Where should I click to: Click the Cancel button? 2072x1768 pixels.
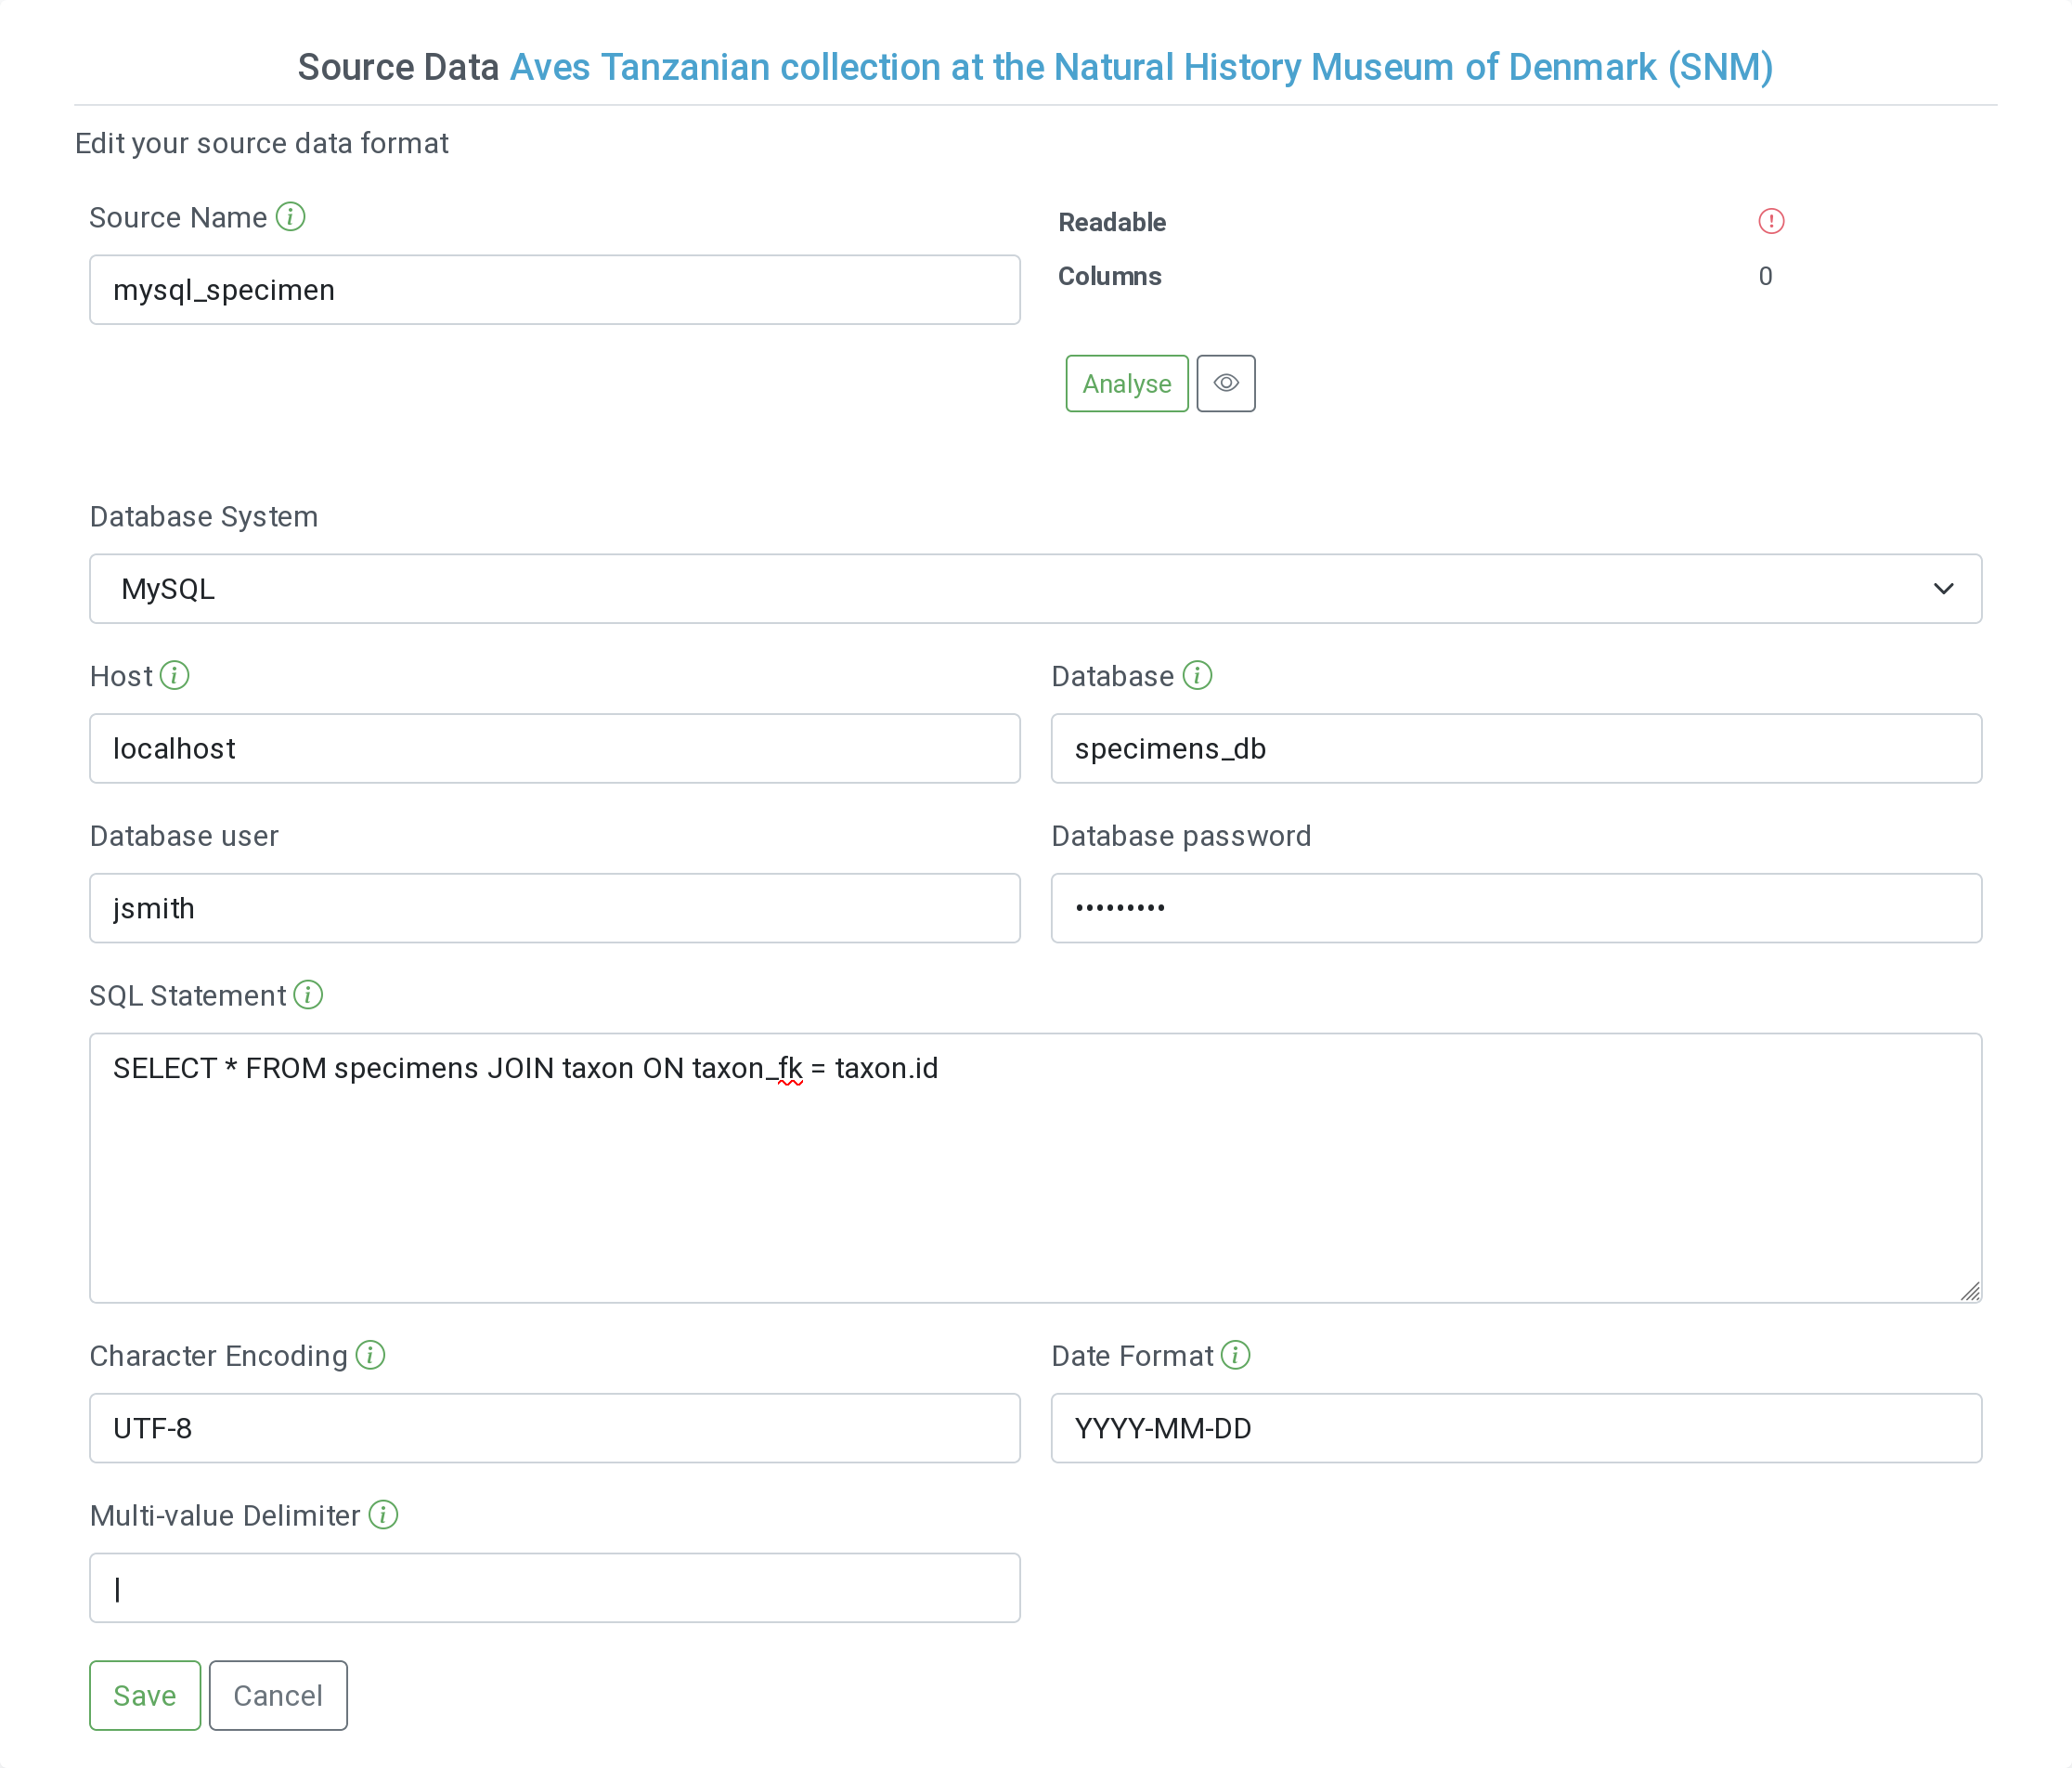278,1695
